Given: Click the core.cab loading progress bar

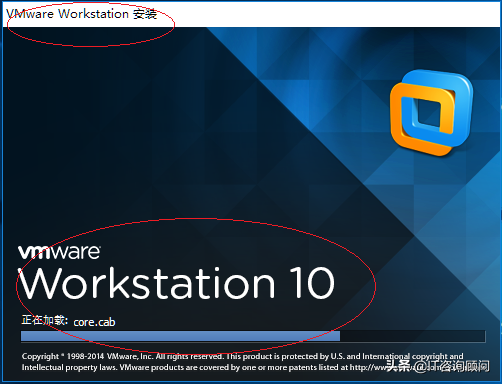Looking at the screenshot, I should [253, 336].
